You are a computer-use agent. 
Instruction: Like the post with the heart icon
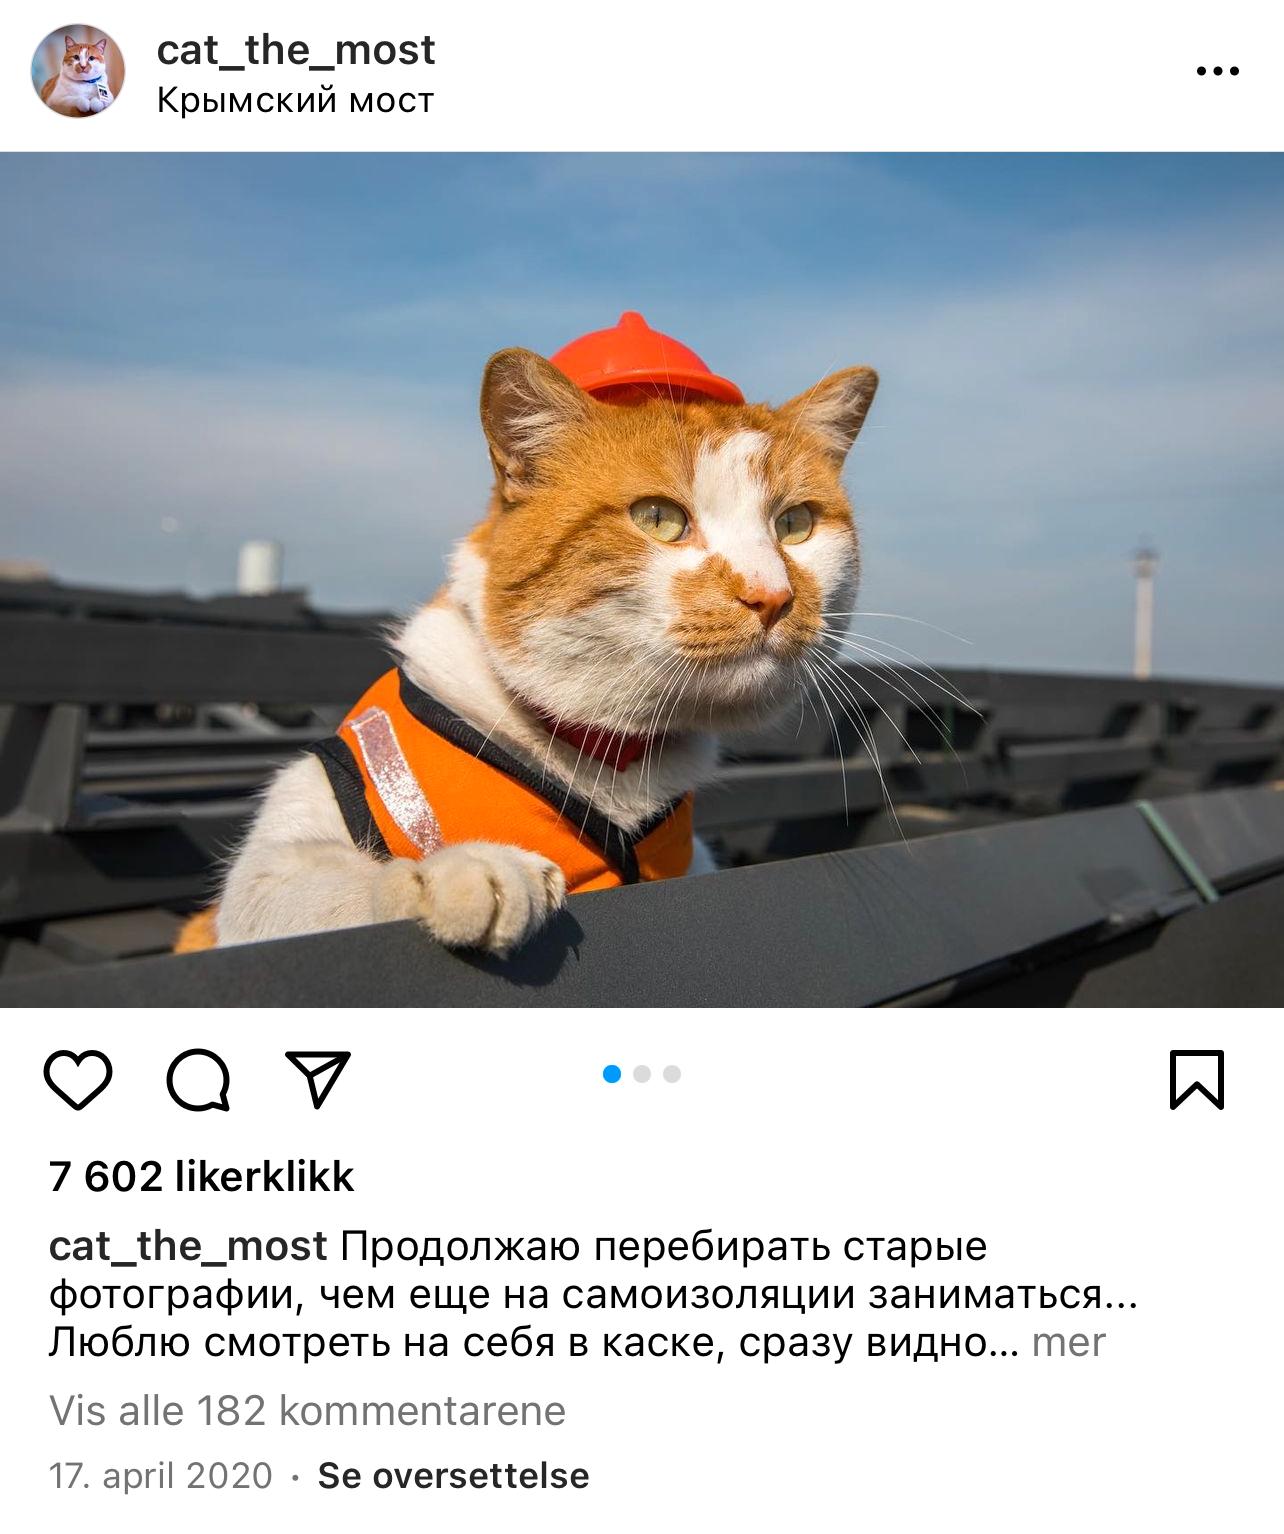pos(78,1080)
